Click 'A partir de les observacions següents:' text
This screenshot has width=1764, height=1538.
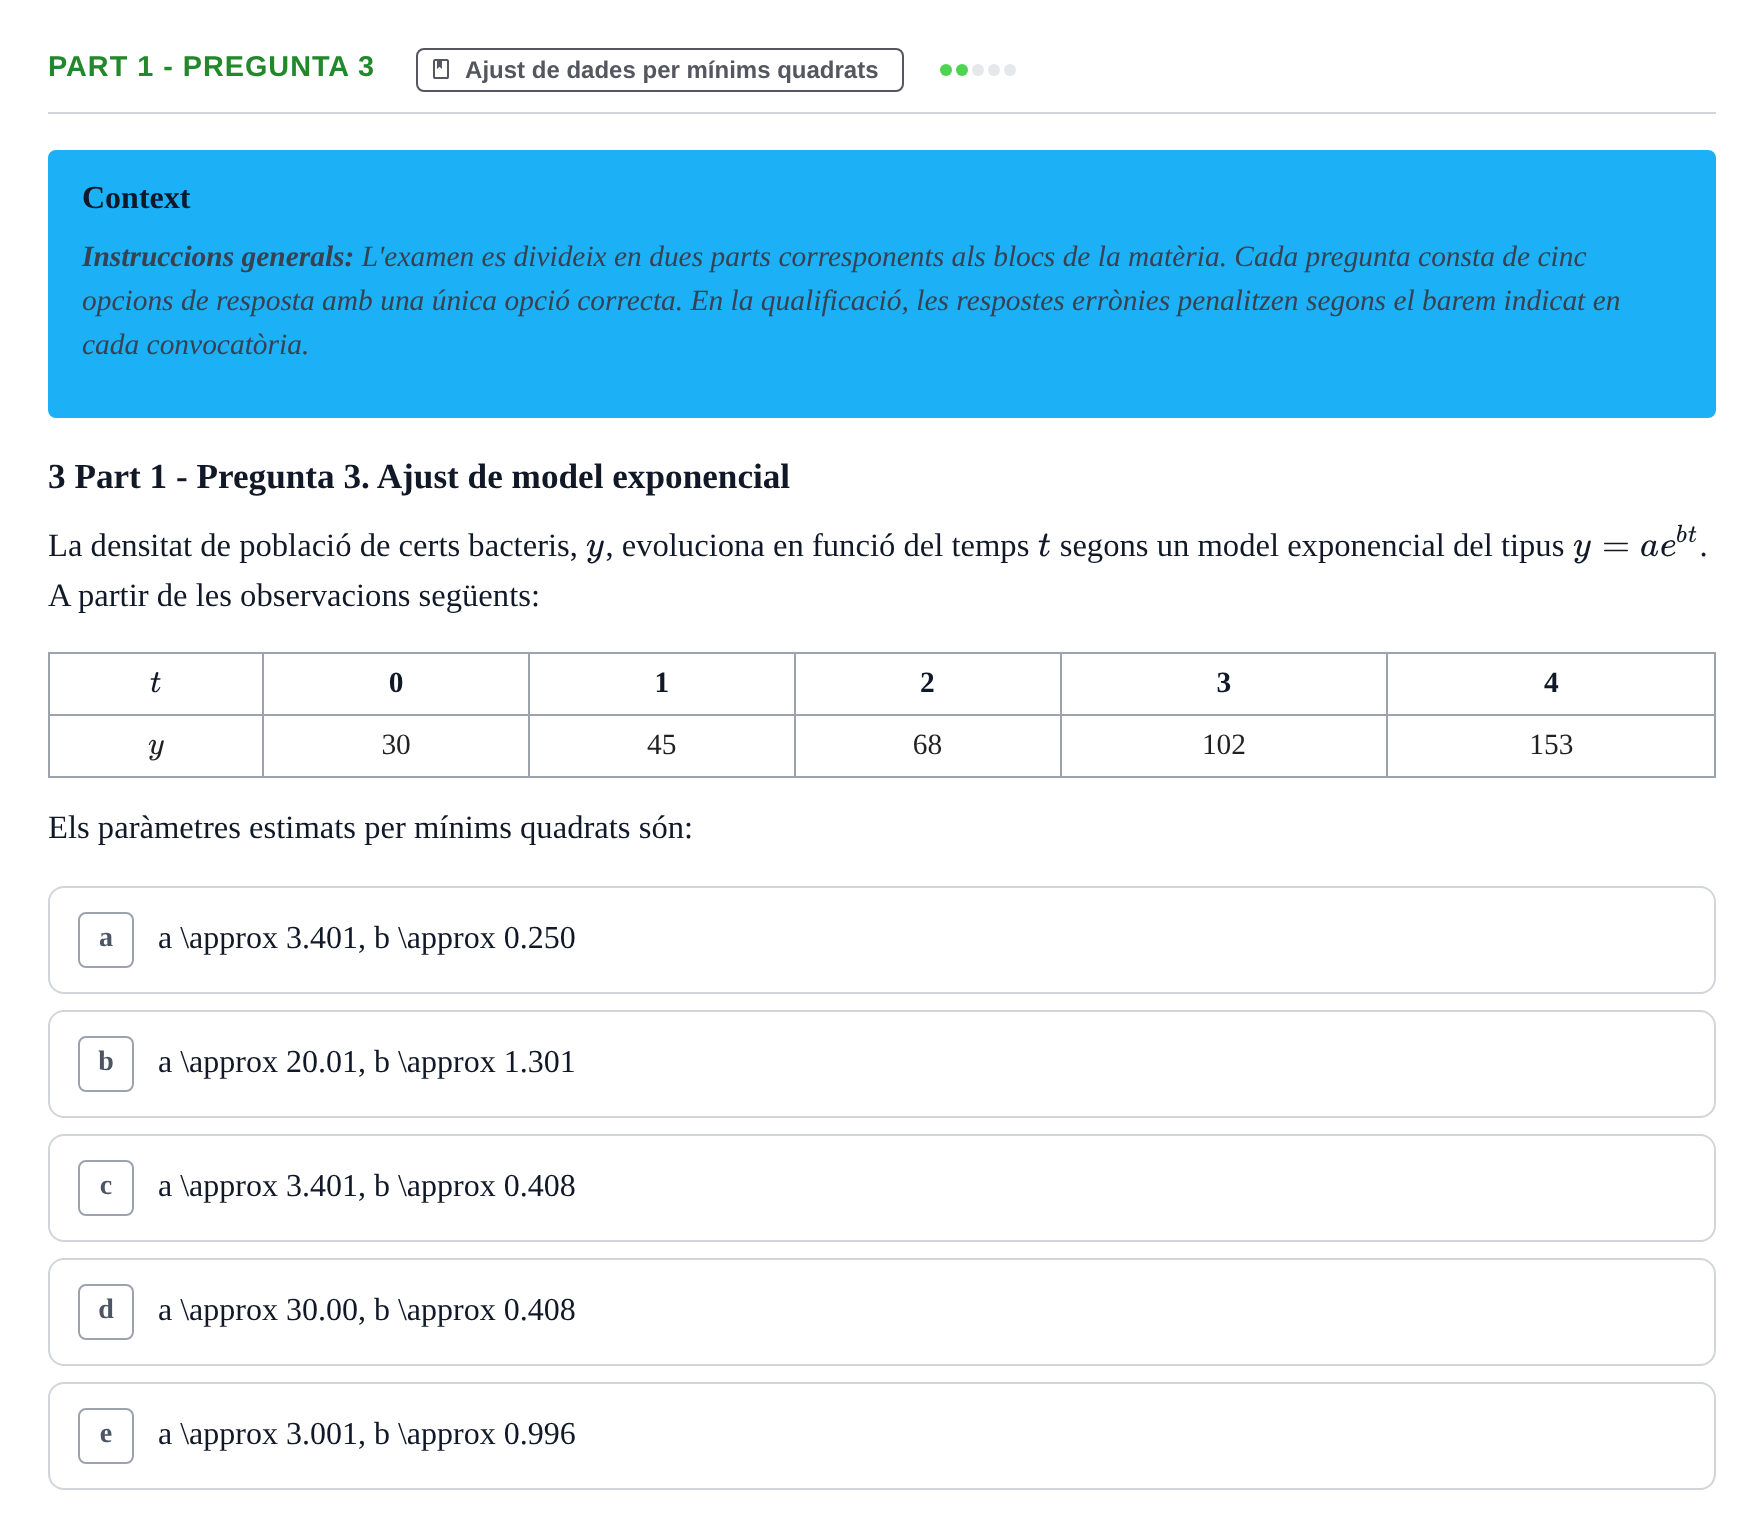pos(294,596)
